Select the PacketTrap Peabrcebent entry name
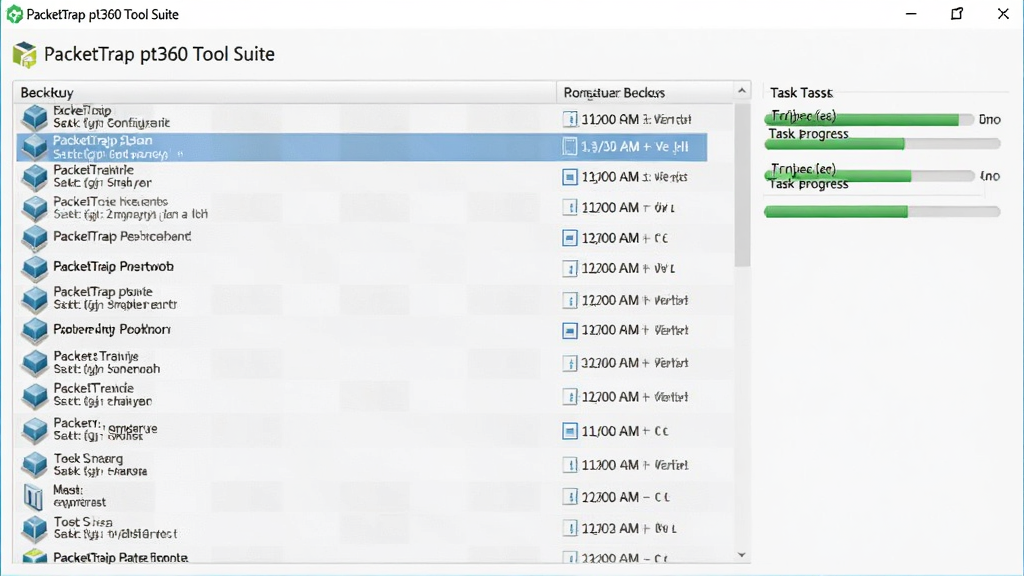The width and height of the screenshot is (1024, 576). pos(122,236)
